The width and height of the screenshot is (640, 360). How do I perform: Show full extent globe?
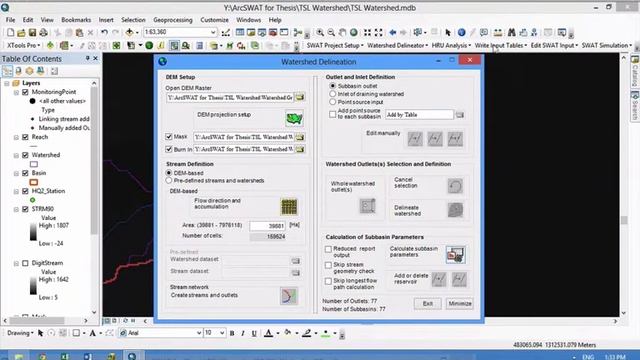[353, 33]
